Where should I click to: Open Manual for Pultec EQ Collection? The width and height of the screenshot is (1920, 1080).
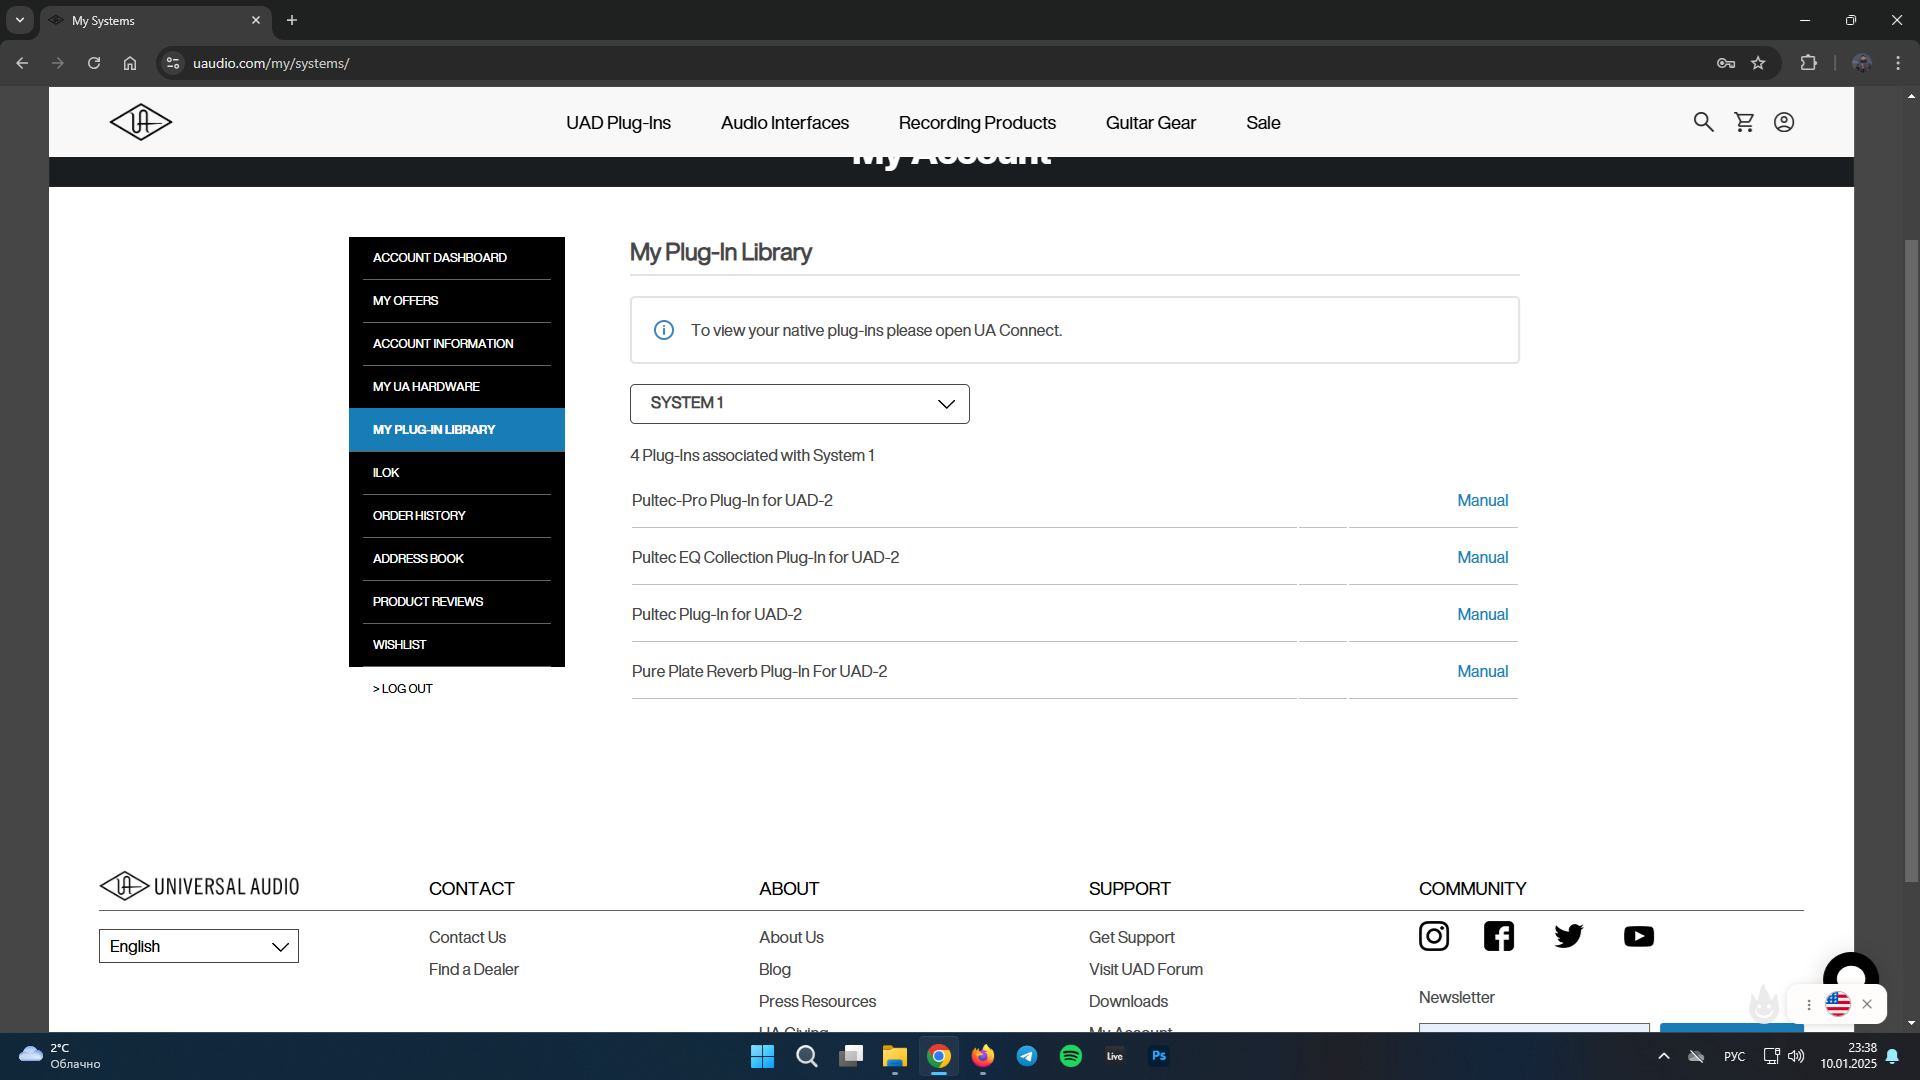[x=1482, y=557]
